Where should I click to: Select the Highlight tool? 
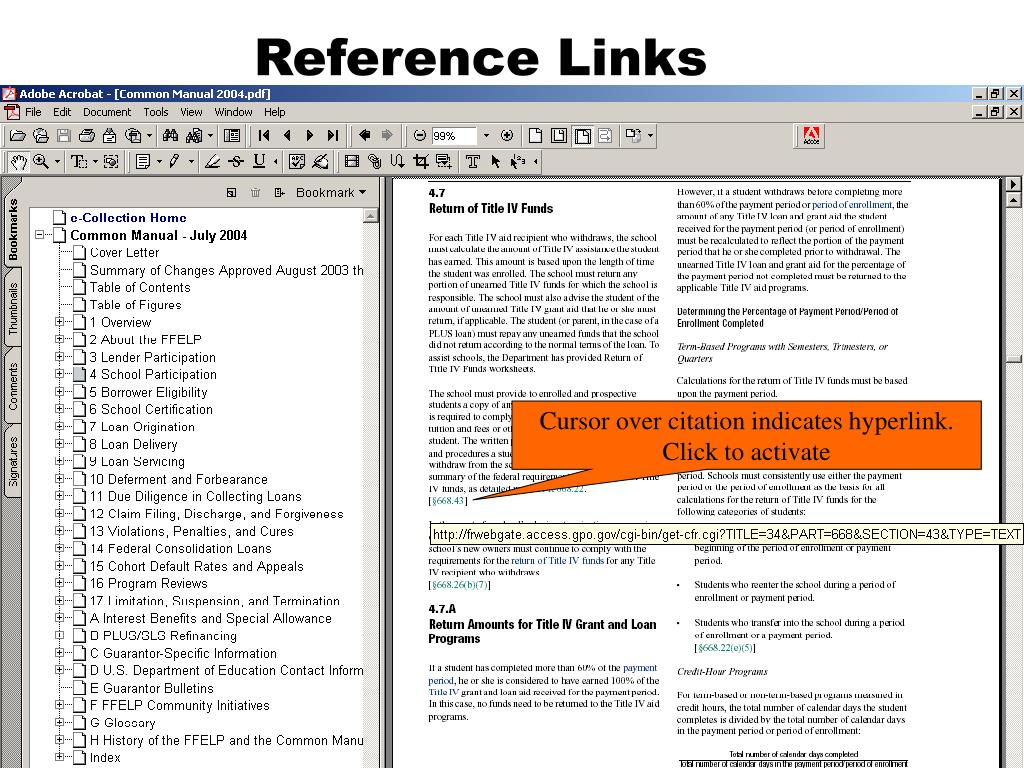coord(212,161)
